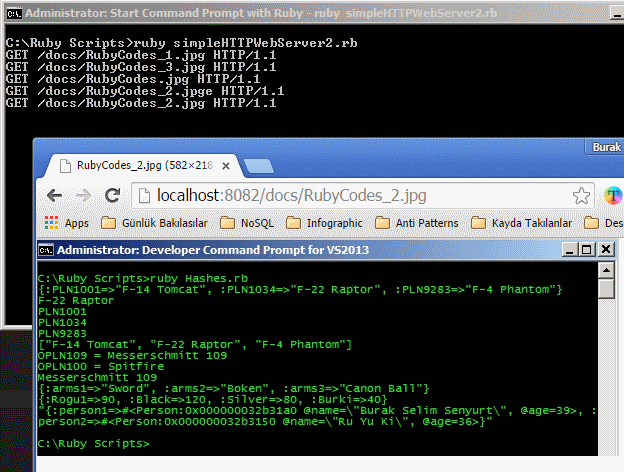This screenshot has height=472, width=624.
Task: Open a new Chrome tab
Action: pyautogui.click(x=259, y=166)
